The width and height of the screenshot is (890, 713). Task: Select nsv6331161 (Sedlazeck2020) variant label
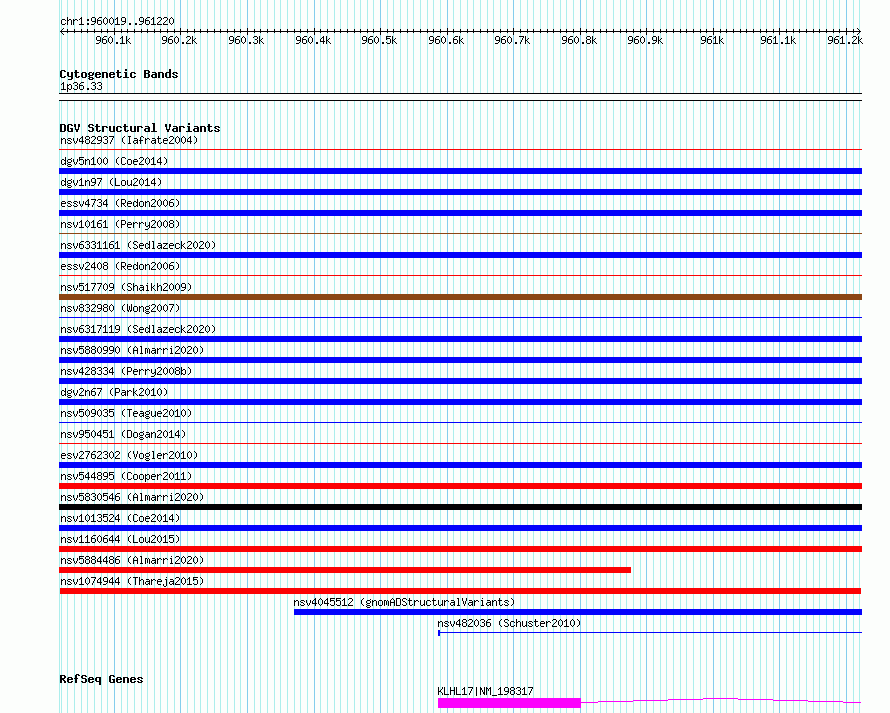(x=138, y=245)
